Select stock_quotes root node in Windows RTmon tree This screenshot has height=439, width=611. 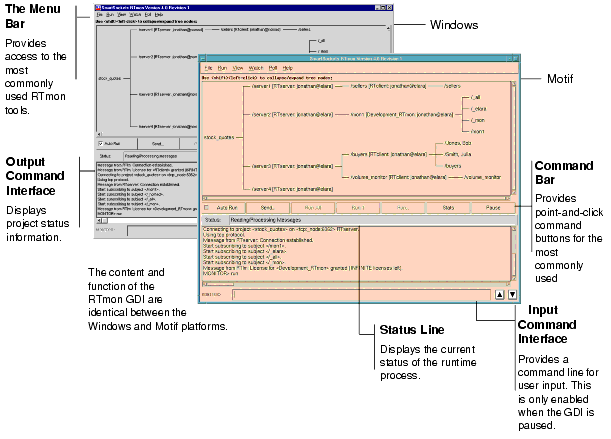pyautogui.click(x=110, y=78)
